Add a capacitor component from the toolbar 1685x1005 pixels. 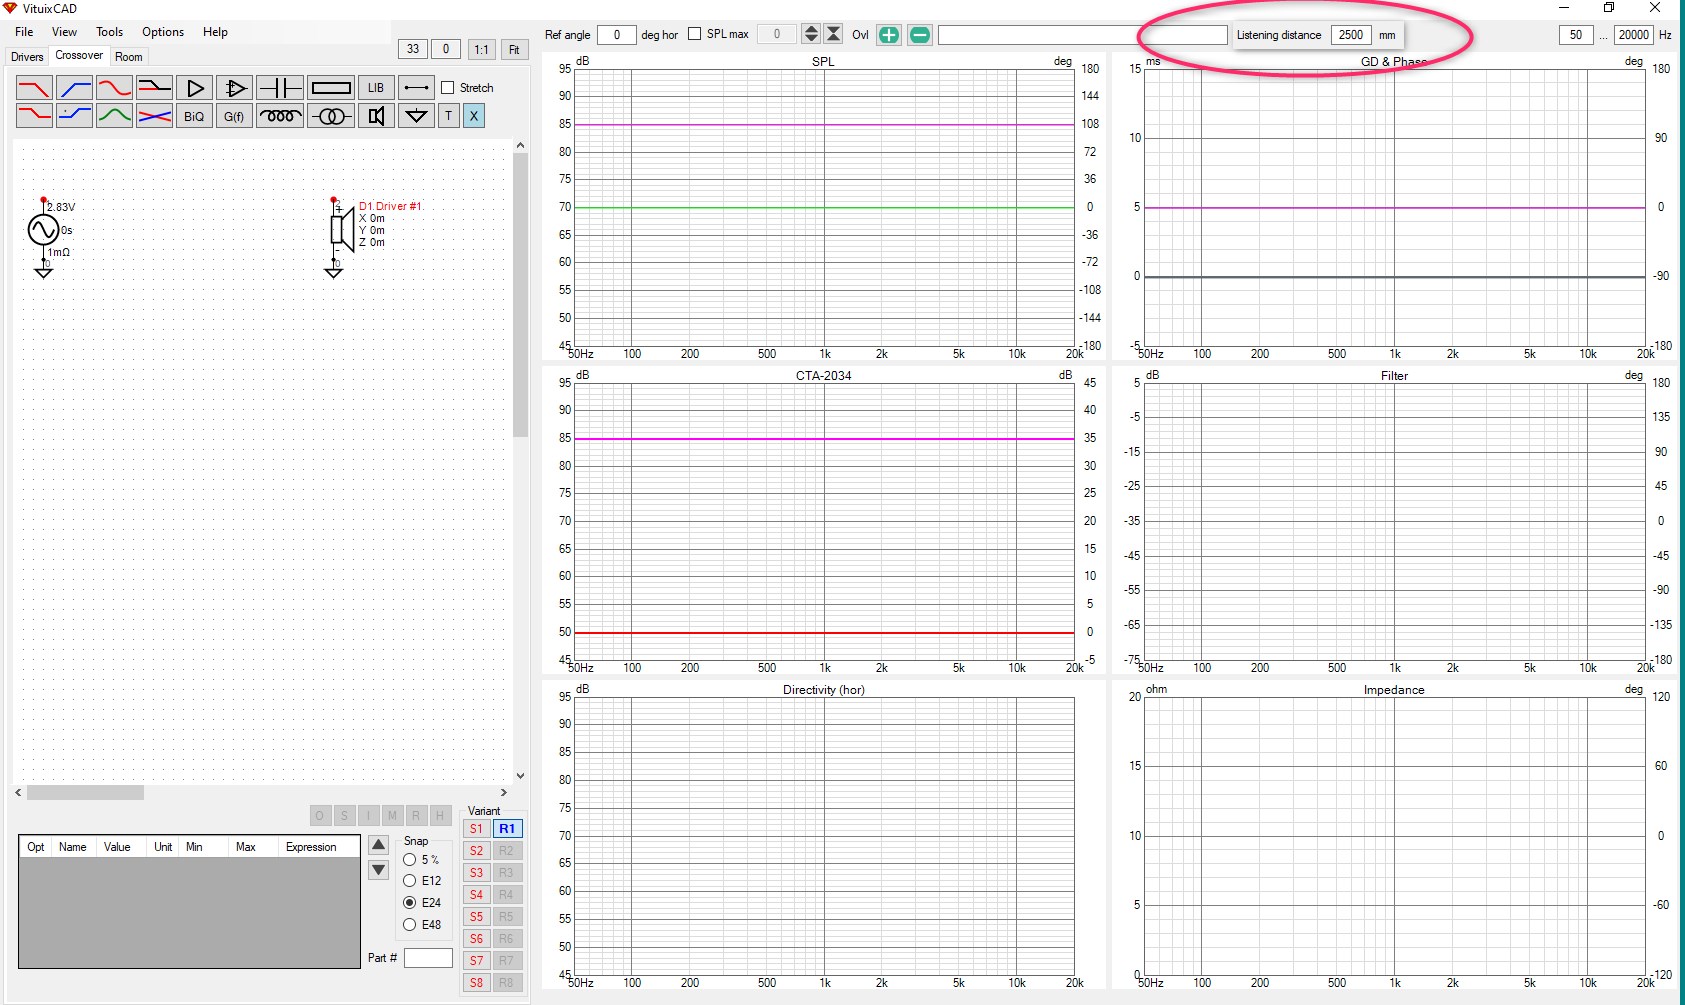tap(279, 88)
